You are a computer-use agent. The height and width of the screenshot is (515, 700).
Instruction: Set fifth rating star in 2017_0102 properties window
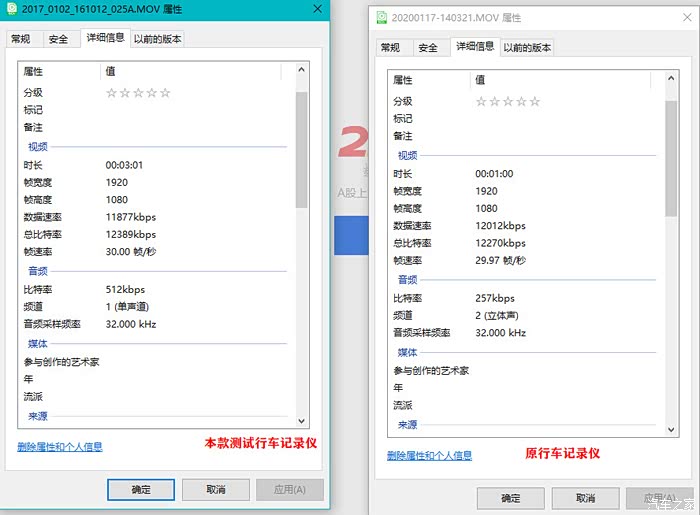[165, 93]
